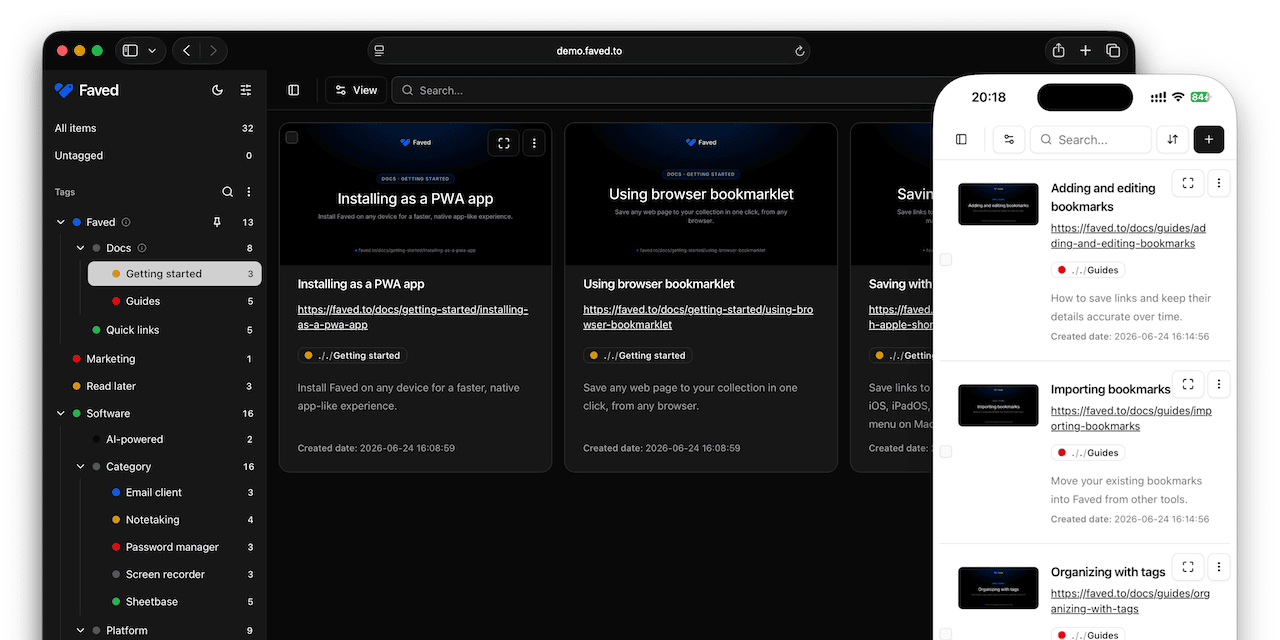Add new bookmark with phone plus button

(1209, 140)
